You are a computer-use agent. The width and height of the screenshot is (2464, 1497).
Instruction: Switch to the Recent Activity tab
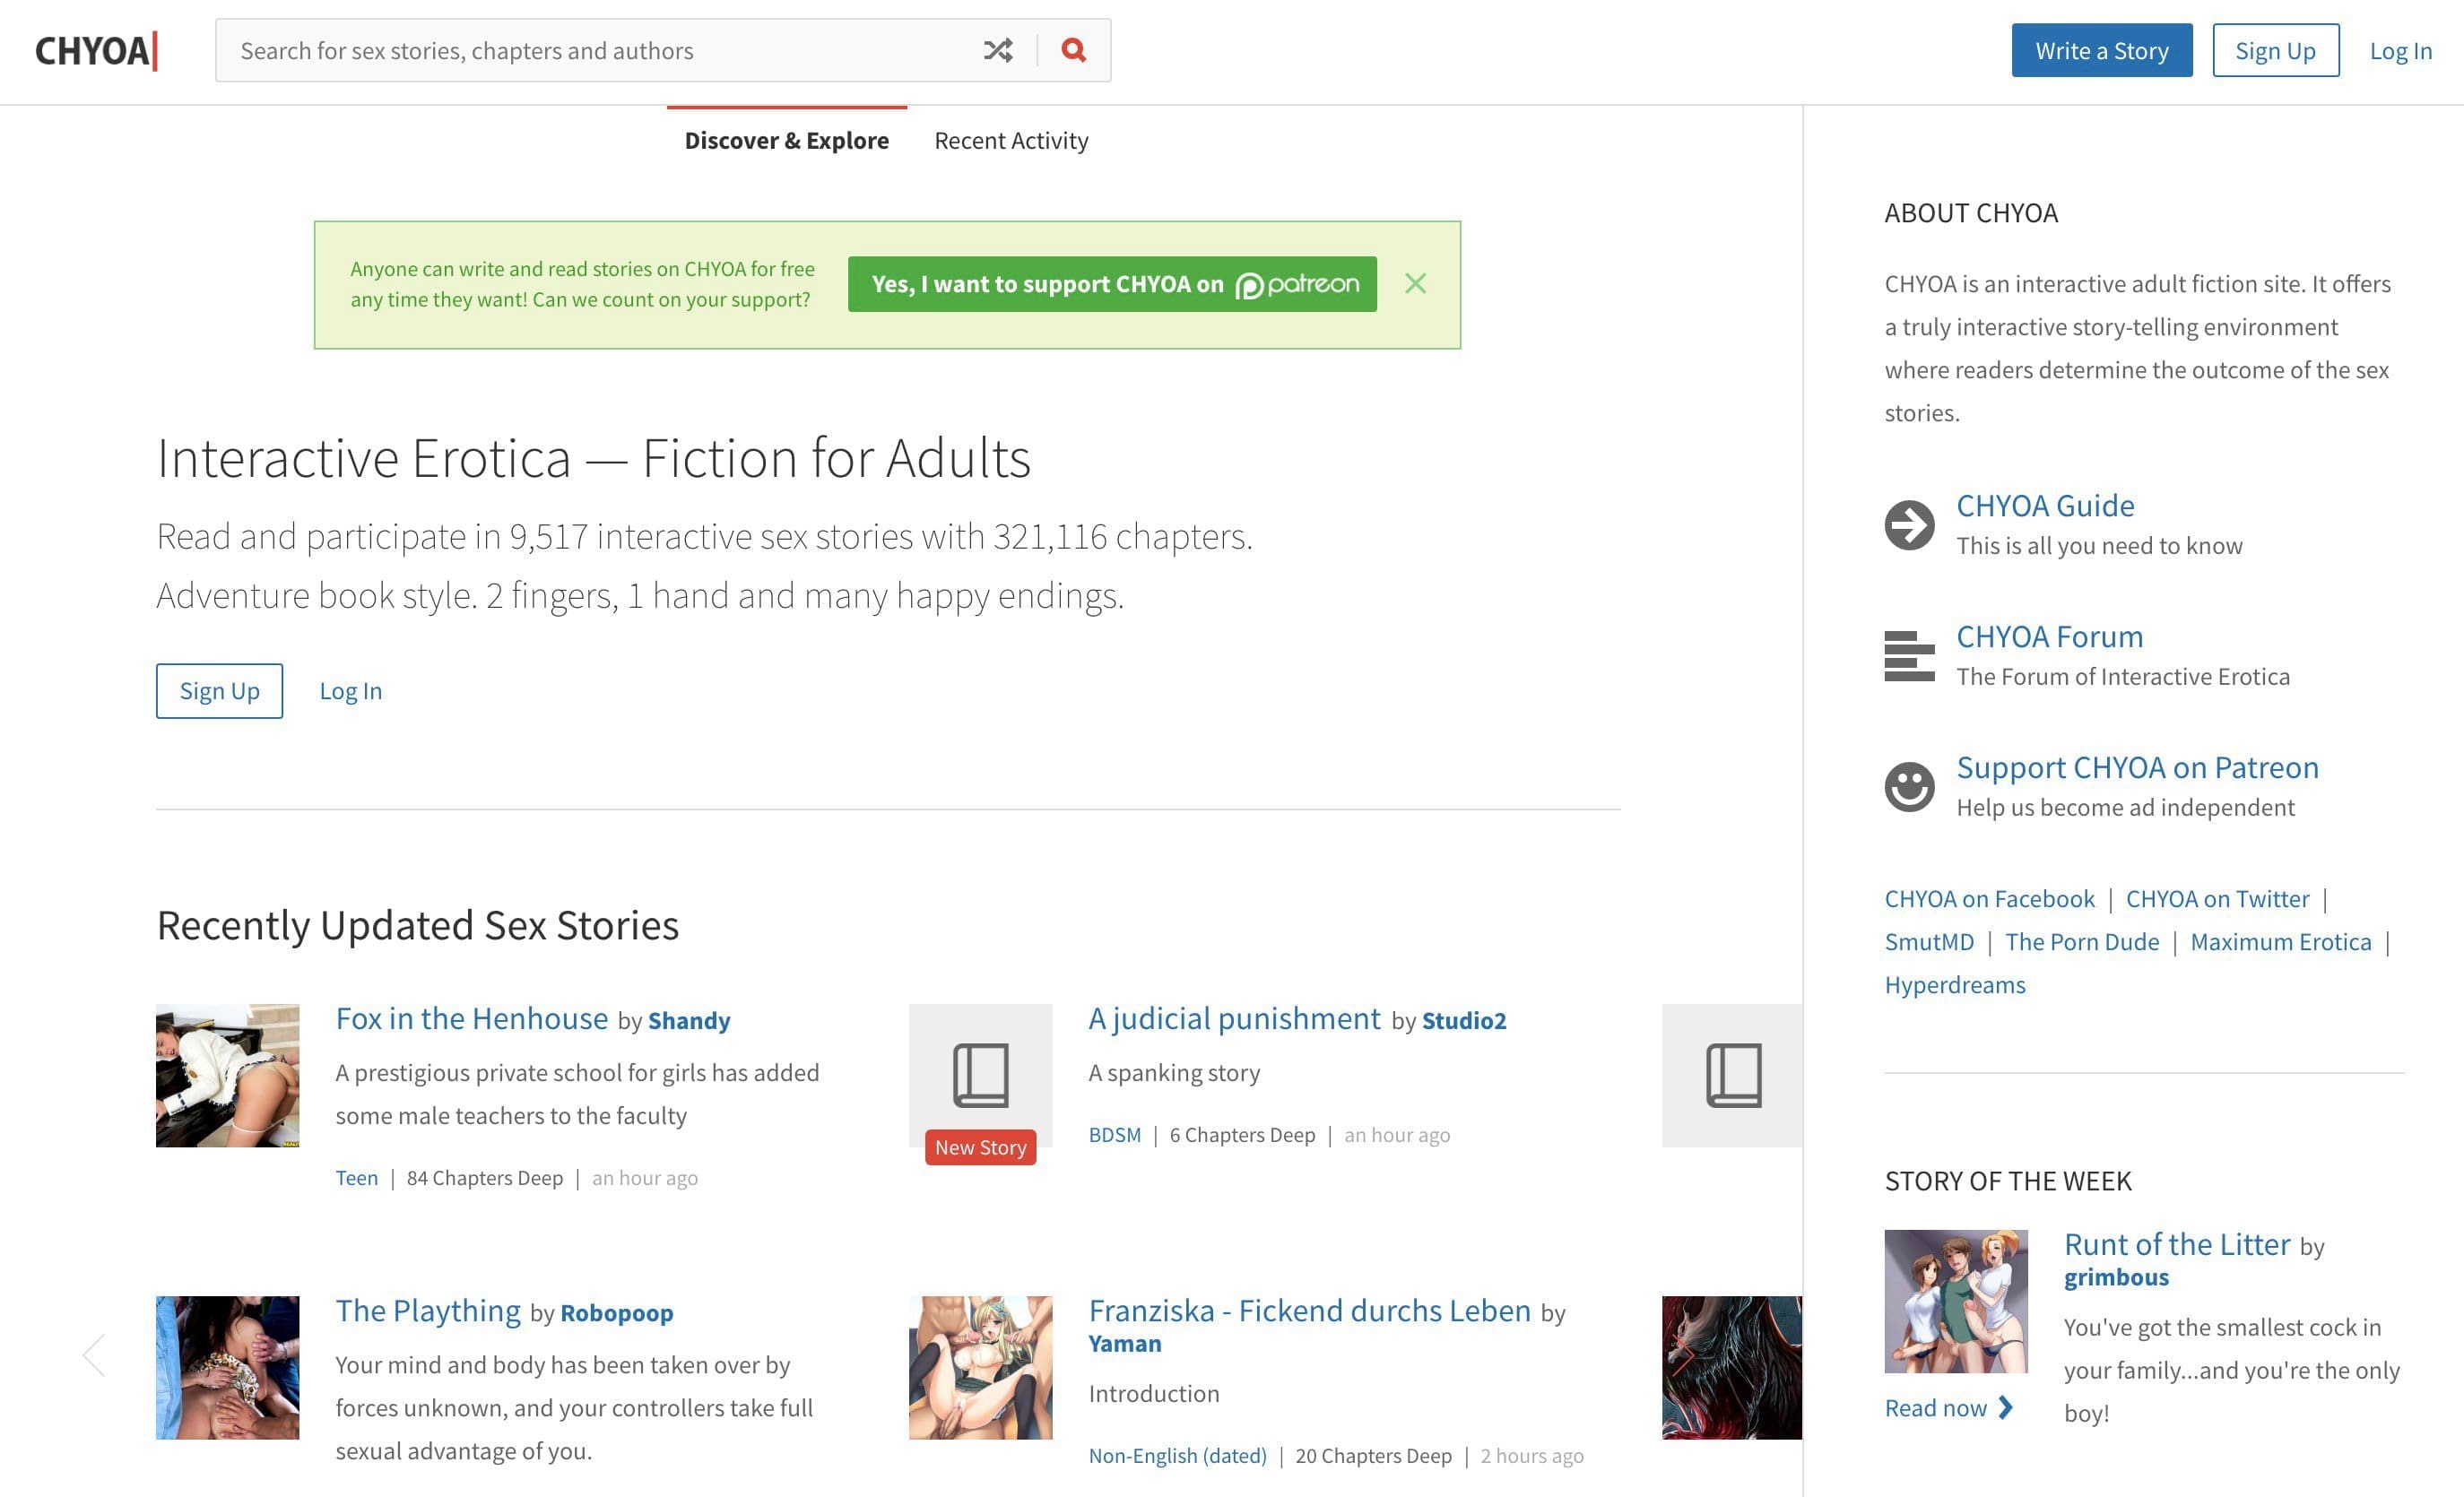click(1011, 141)
